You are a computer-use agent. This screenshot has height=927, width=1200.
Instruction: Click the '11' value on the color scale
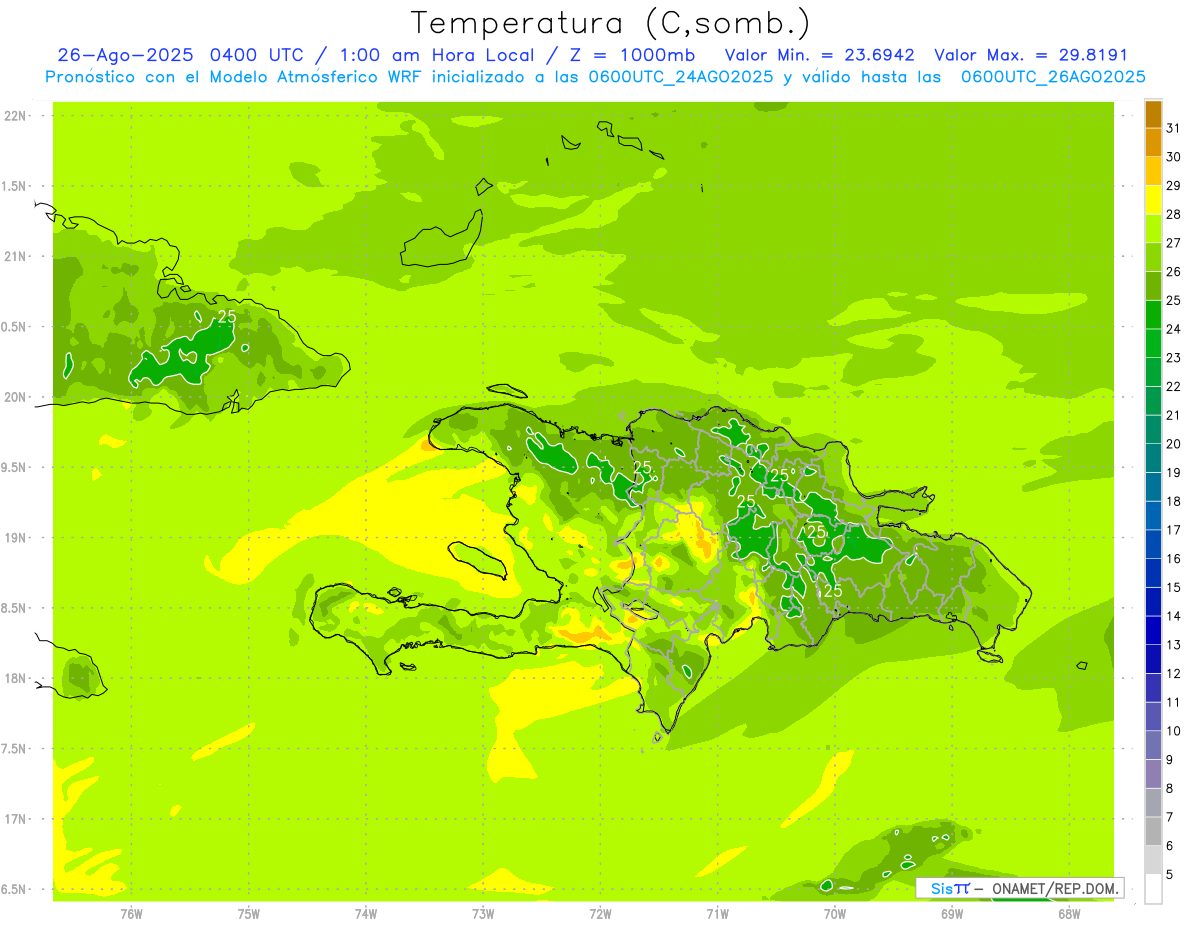coord(1174,702)
